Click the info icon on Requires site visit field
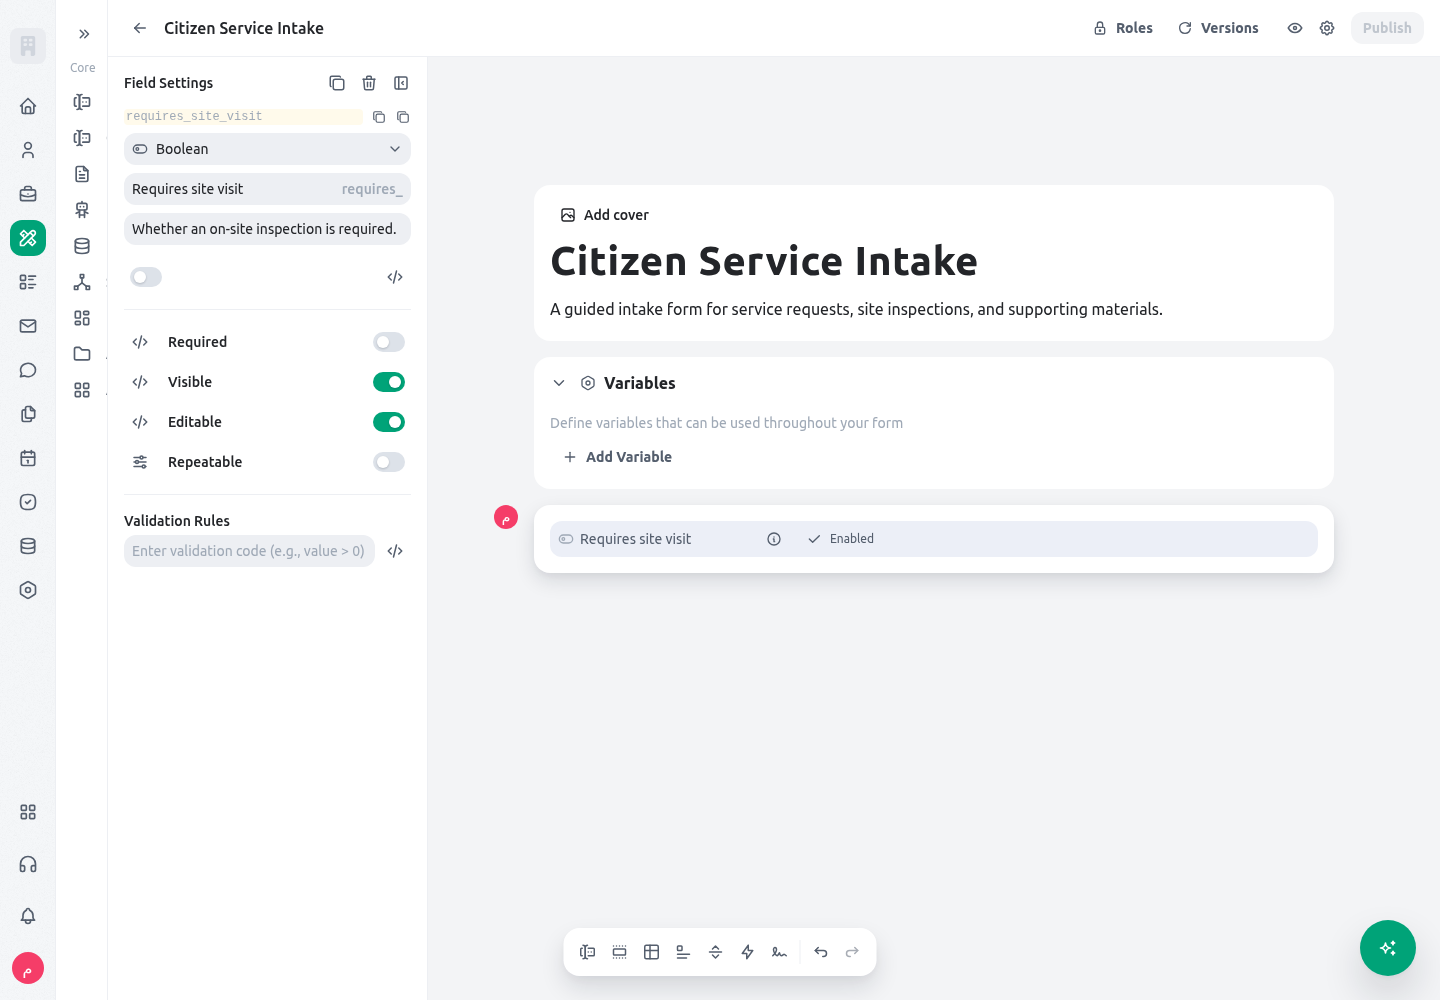The width and height of the screenshot is (1440, 1000). 774,539
